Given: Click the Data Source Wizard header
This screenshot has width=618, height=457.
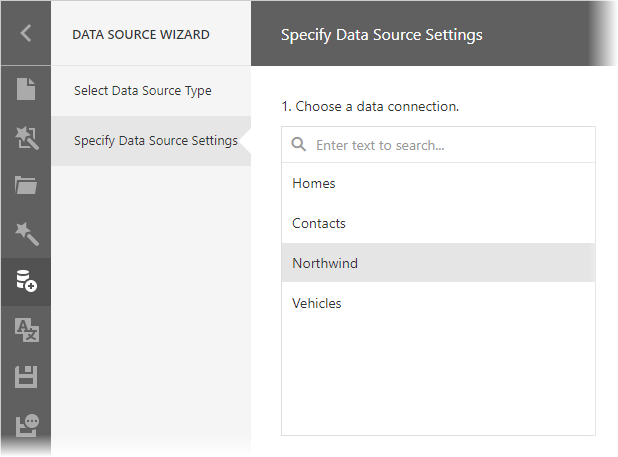Looking at the screenshot, I should click(x=141, y=35).
